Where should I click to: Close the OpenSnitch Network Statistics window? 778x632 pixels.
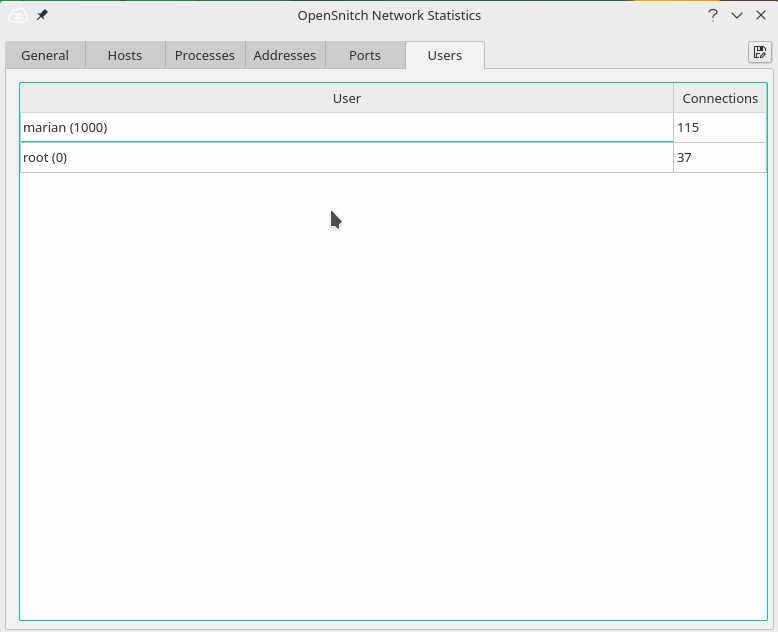tap(761, 15)
